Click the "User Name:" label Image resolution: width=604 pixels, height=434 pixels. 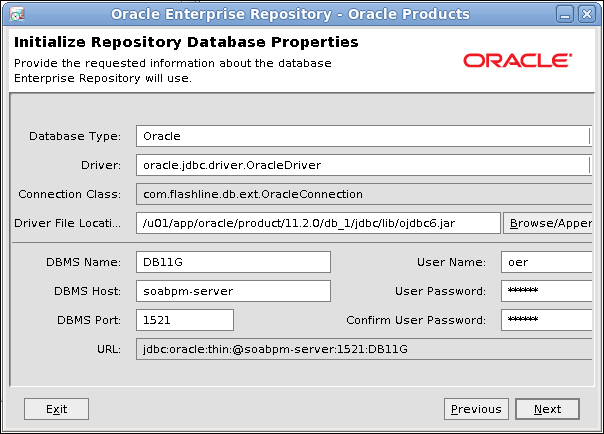click(x=451, y=262)
